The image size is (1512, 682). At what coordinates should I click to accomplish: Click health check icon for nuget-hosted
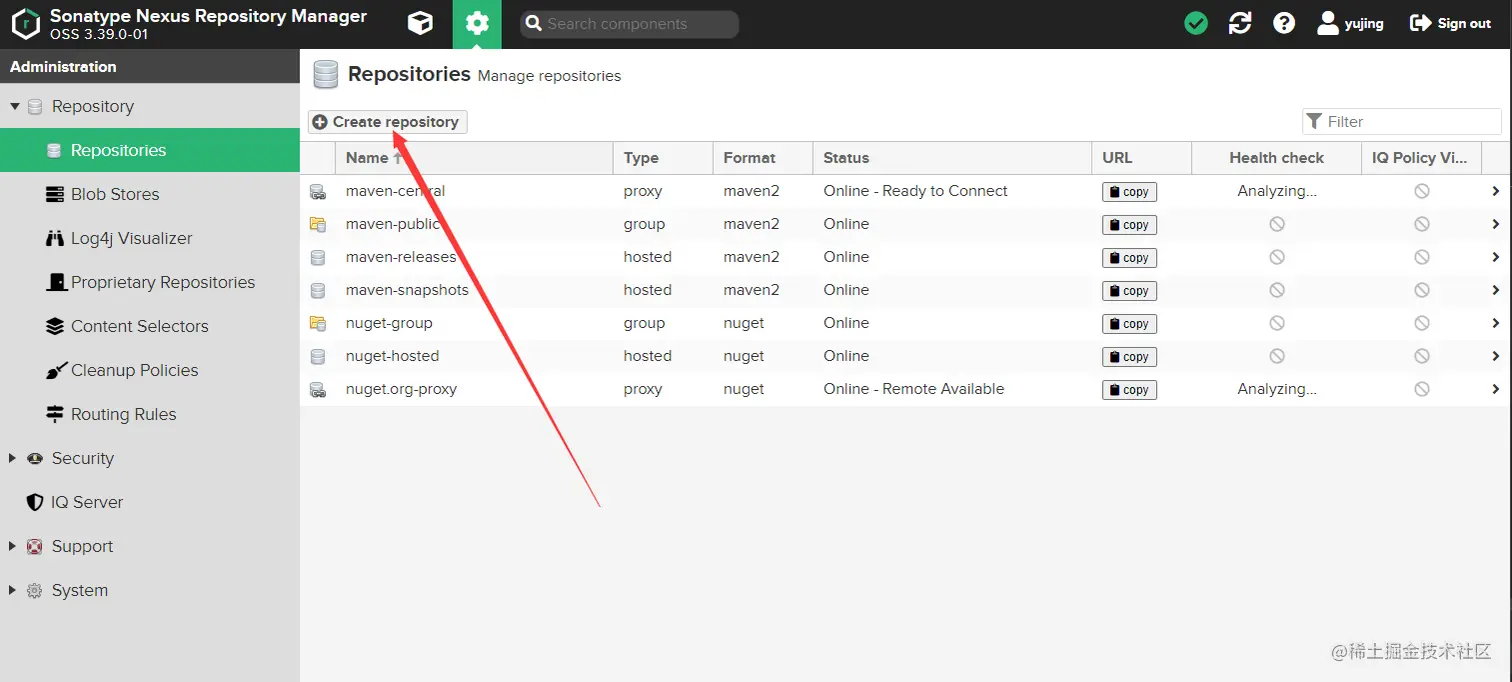(1277, 356)
